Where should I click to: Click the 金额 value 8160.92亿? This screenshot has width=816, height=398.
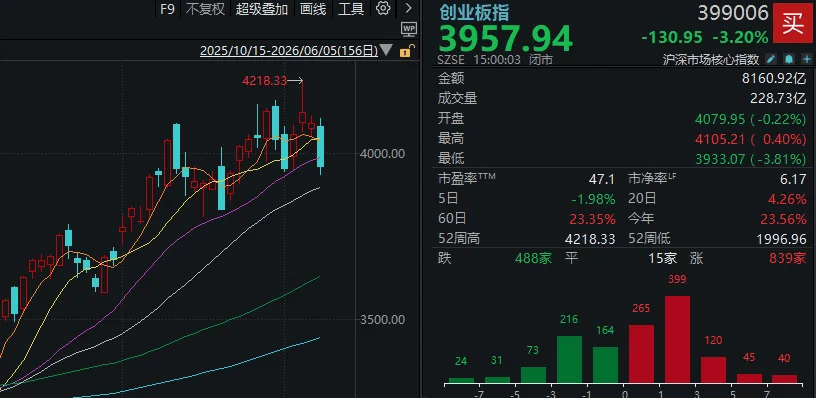774,79
